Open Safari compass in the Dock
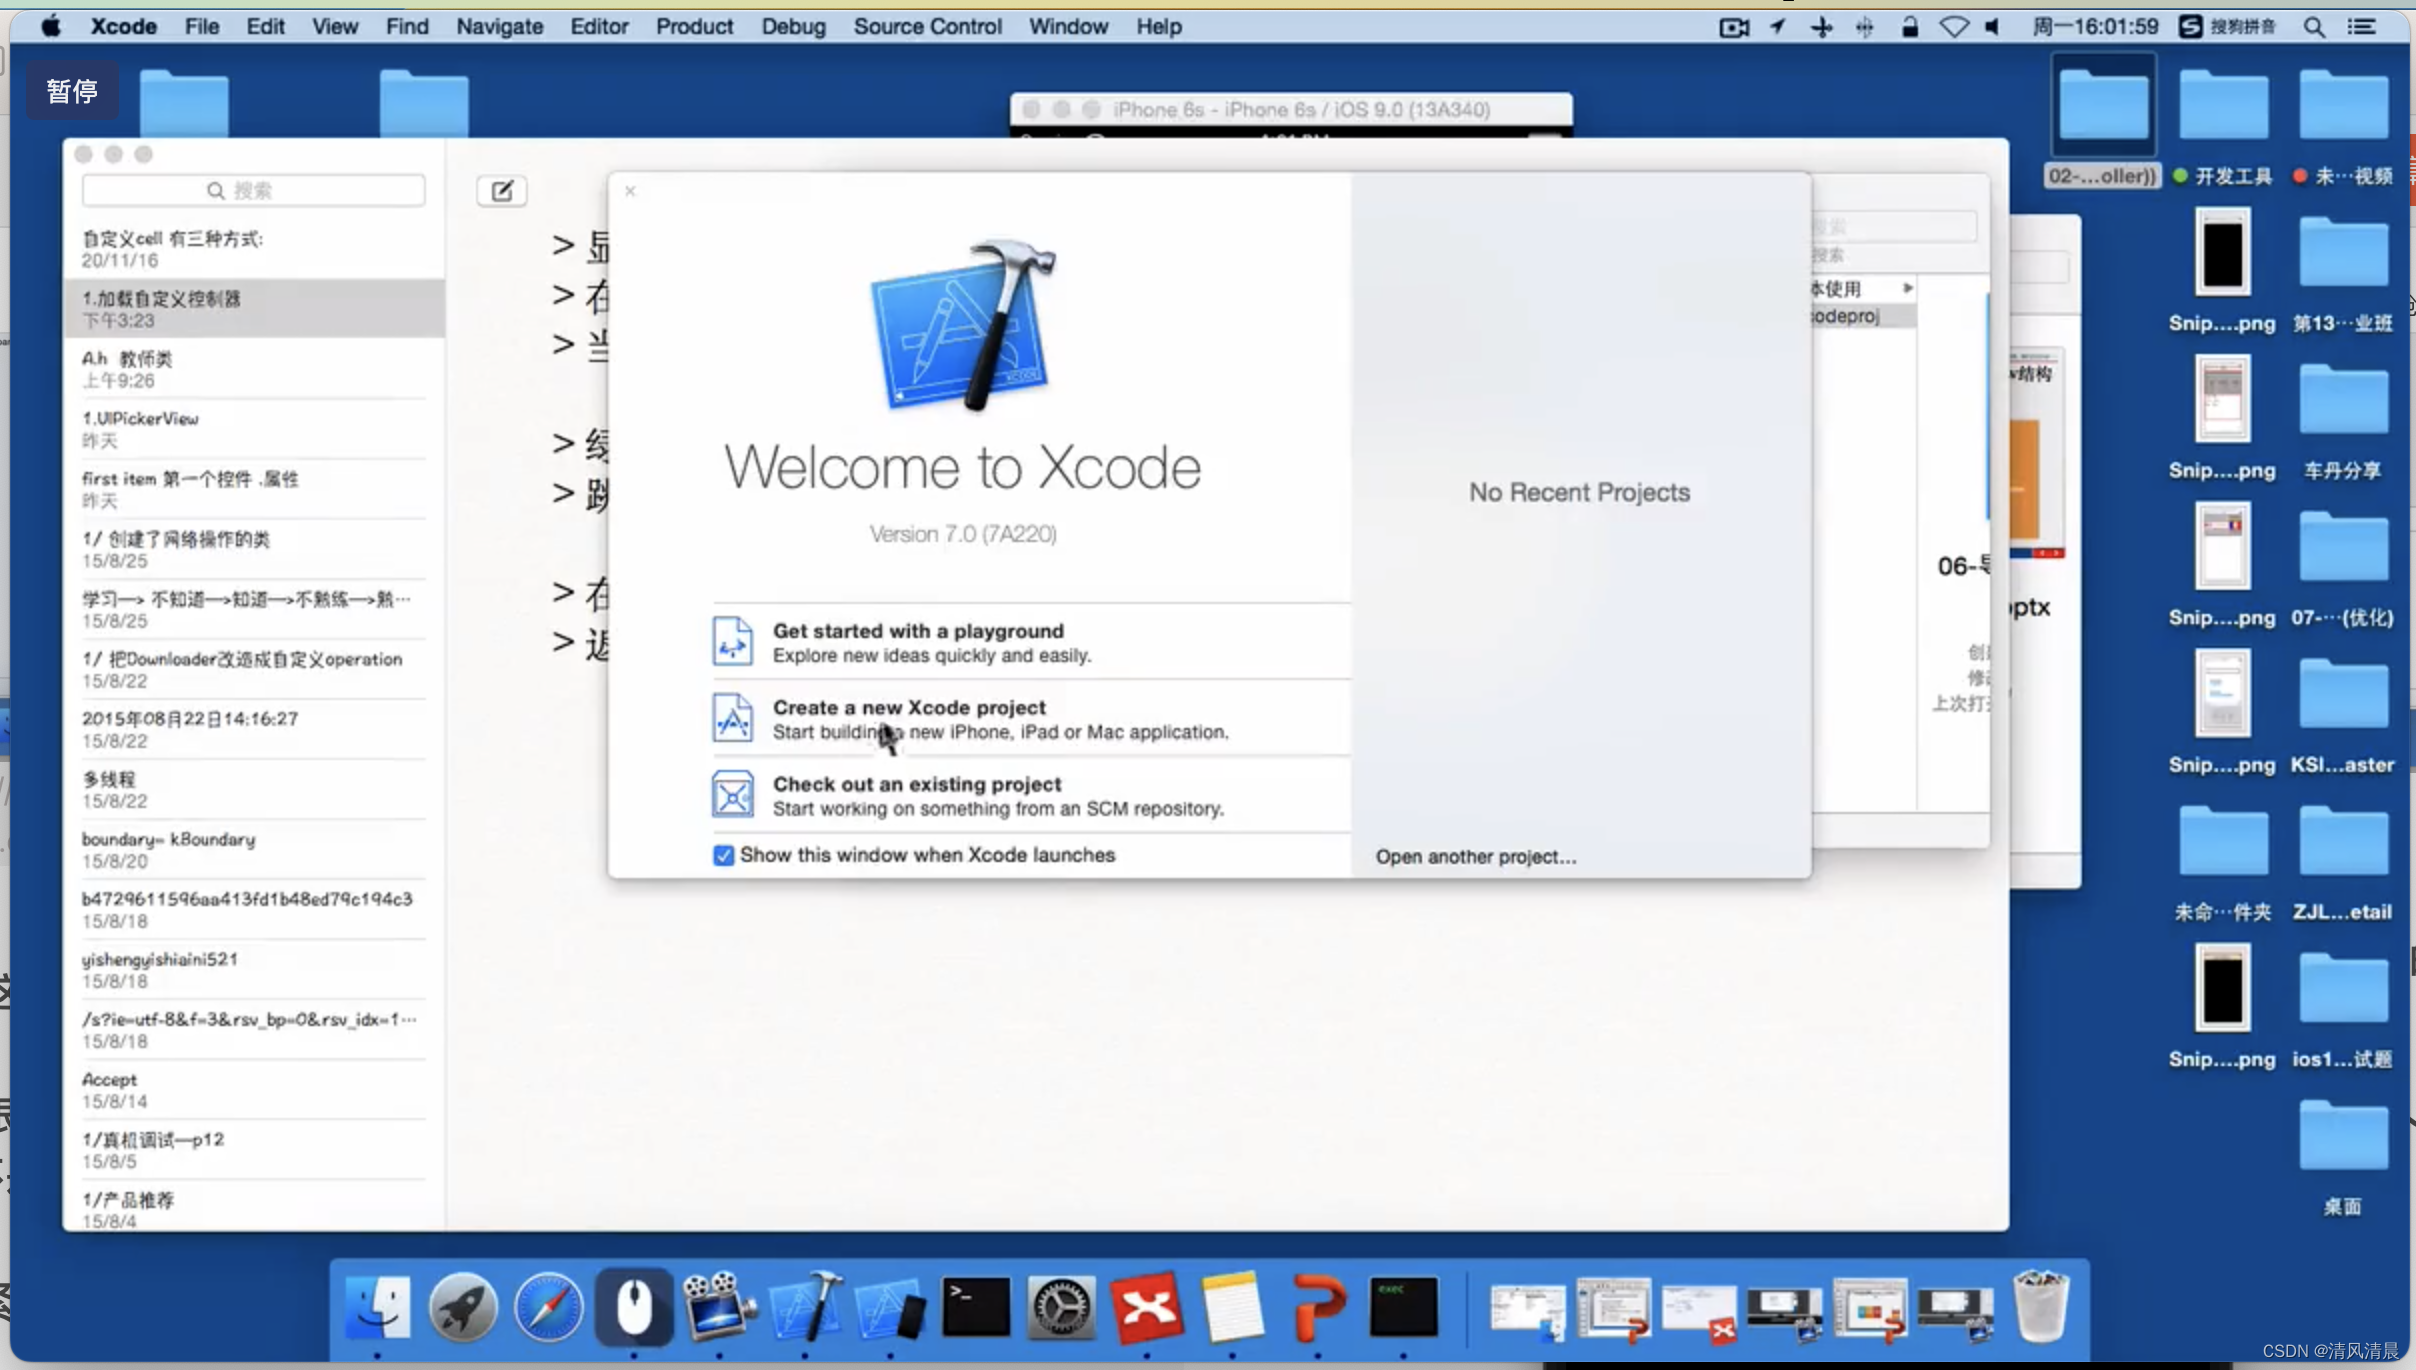The width and height of the screenshot is (2416, 1370). [x=549, y=1307]
